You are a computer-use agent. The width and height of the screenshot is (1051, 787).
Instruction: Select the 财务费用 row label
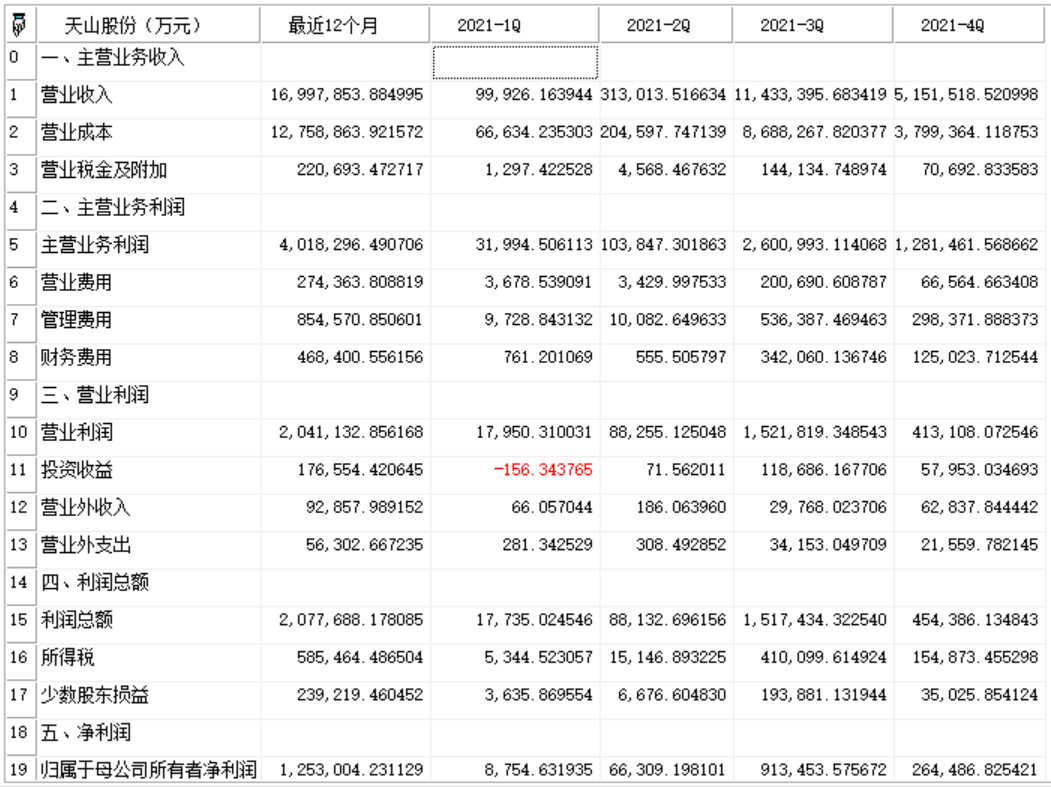76,357
